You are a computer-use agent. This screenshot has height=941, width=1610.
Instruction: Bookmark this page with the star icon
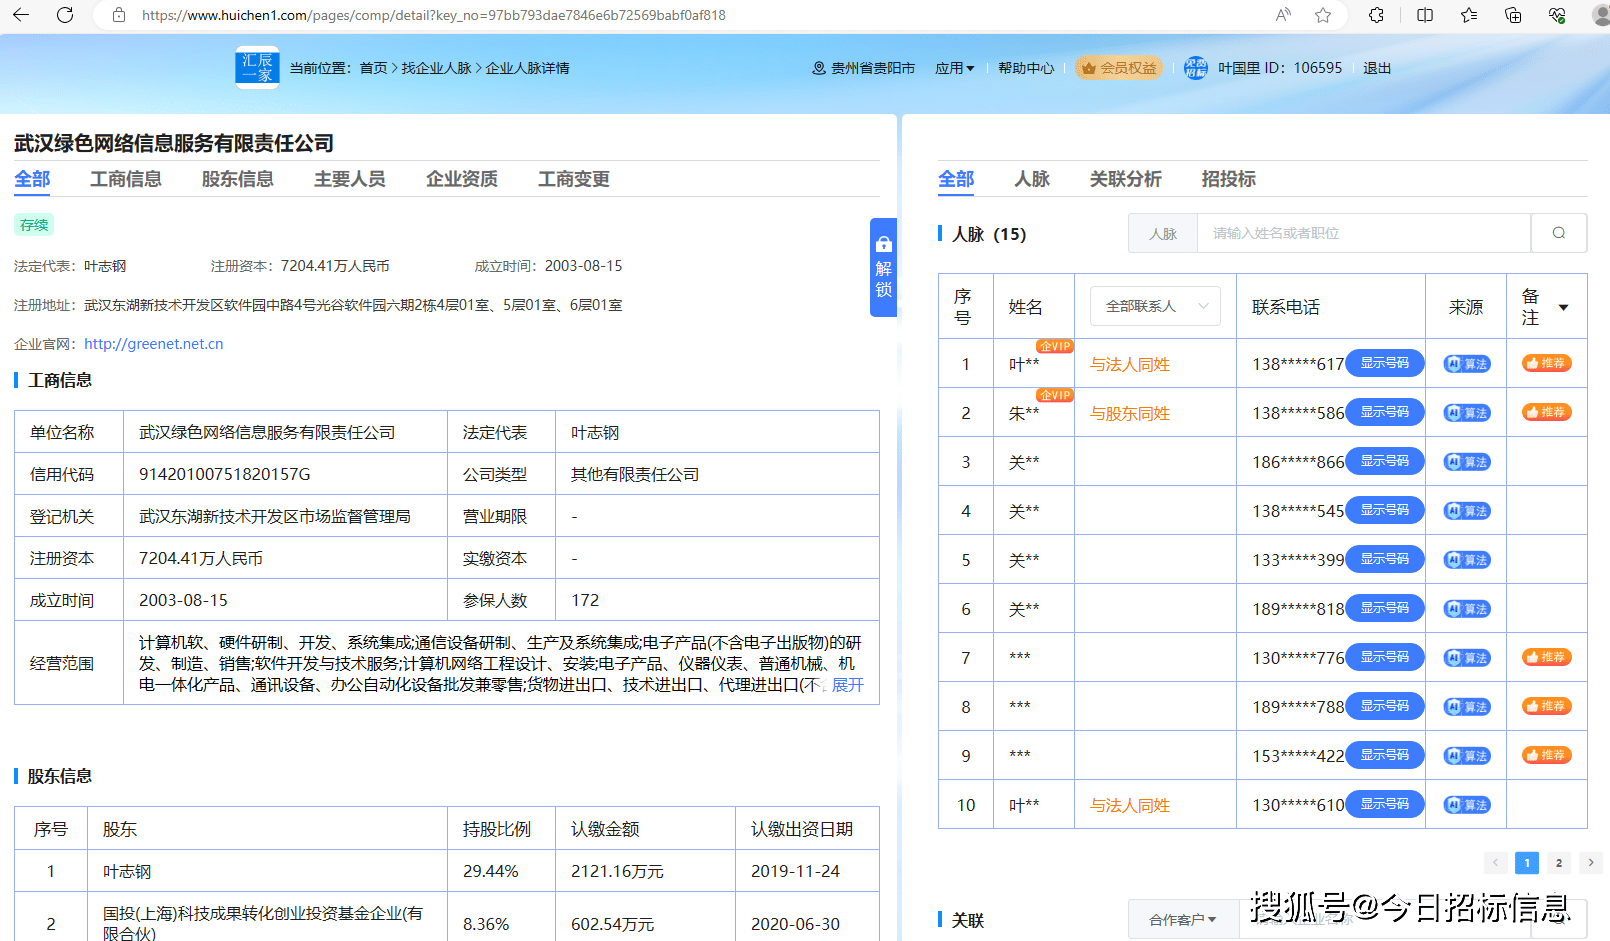[x=1323, y=15]
